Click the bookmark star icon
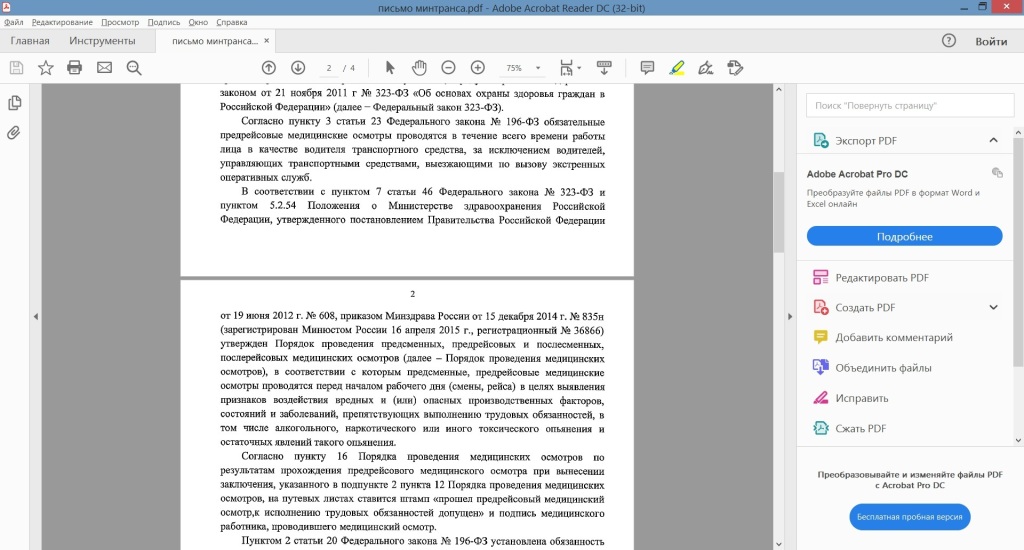The width and height of the screenshot is (1024, 550). (45, 68)
